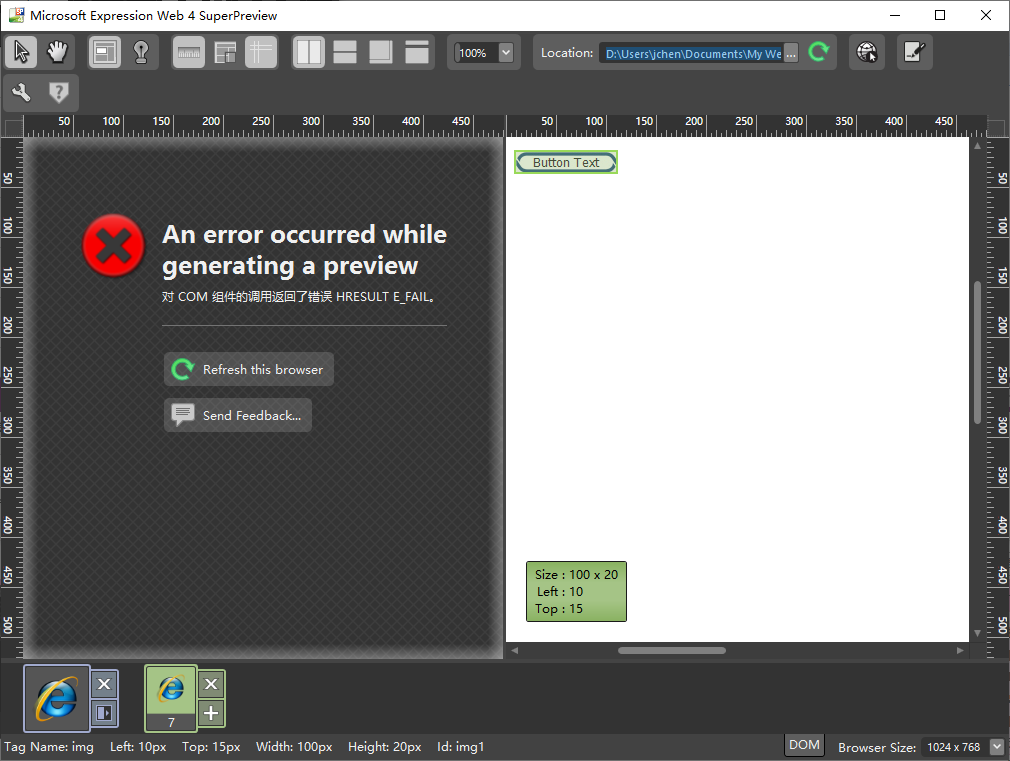Toggle the ruler visibility button
The image size is (1010, 761).
point(189,52)
